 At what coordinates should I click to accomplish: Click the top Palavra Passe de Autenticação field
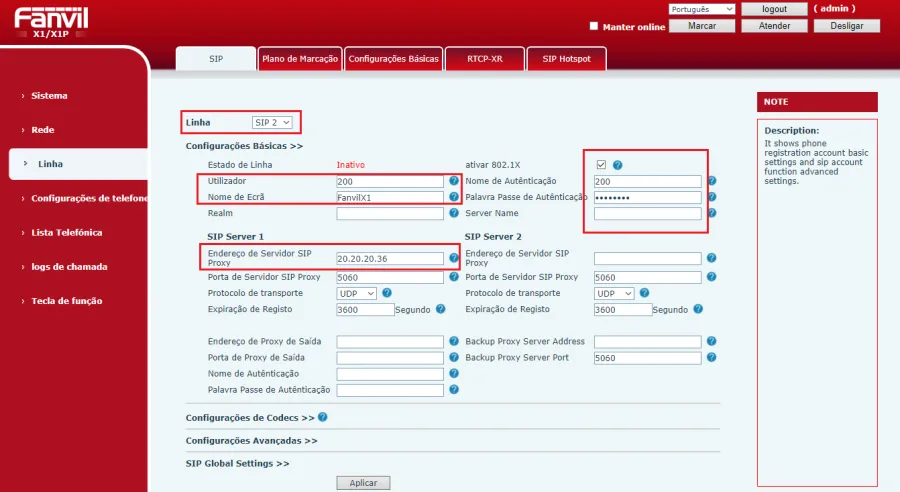(x=647, y=197)
